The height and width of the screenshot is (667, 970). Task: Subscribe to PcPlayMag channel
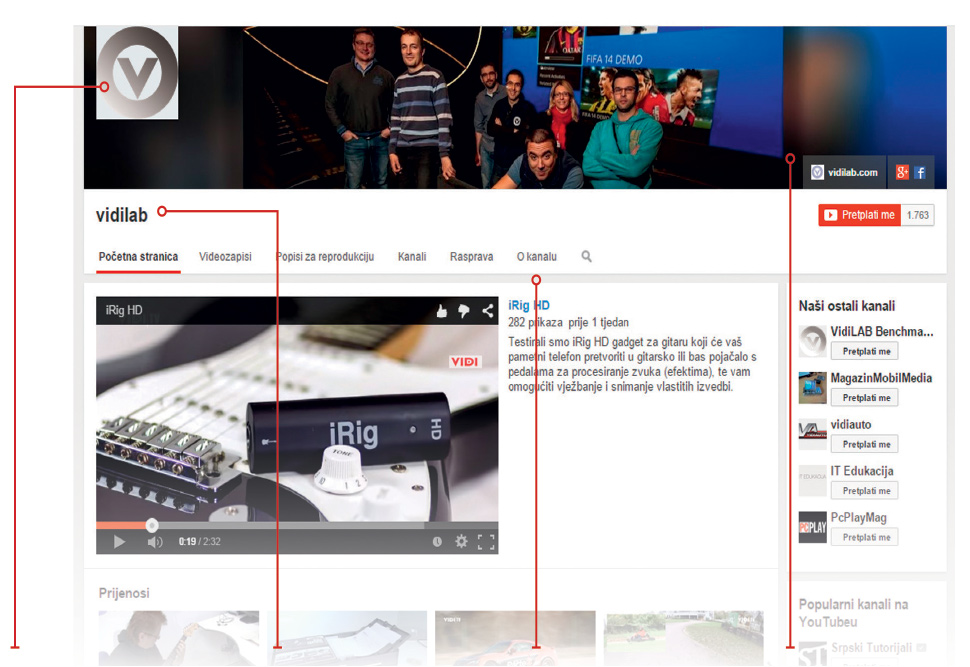coord(866,537)
